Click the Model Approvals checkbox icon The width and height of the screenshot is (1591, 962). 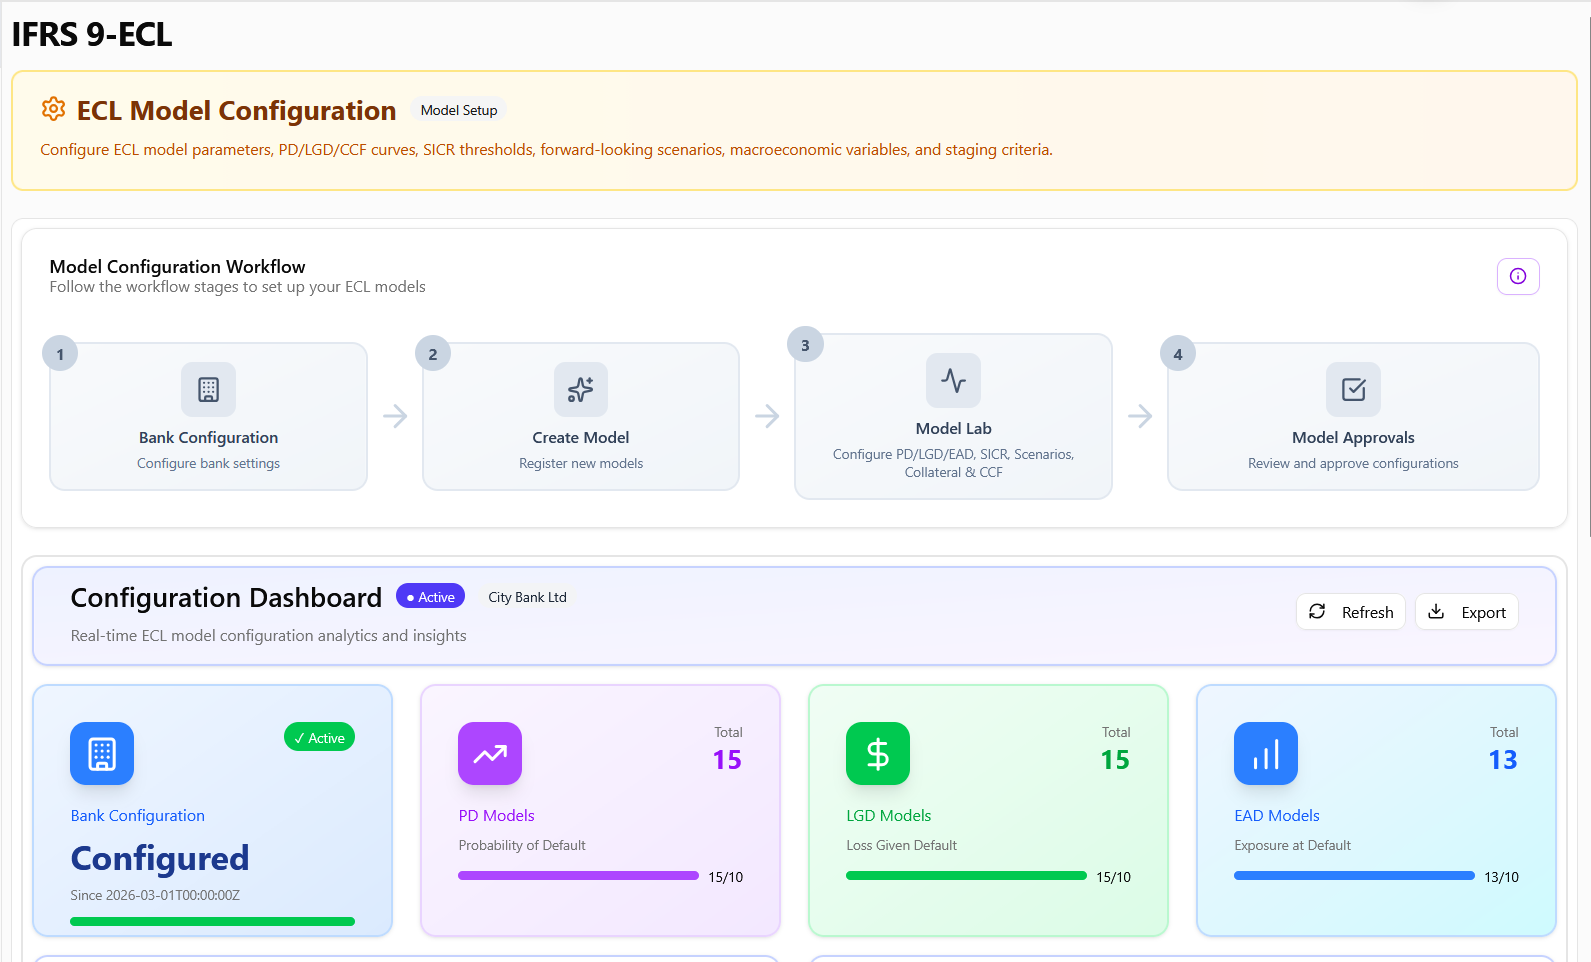point(1353,389)
